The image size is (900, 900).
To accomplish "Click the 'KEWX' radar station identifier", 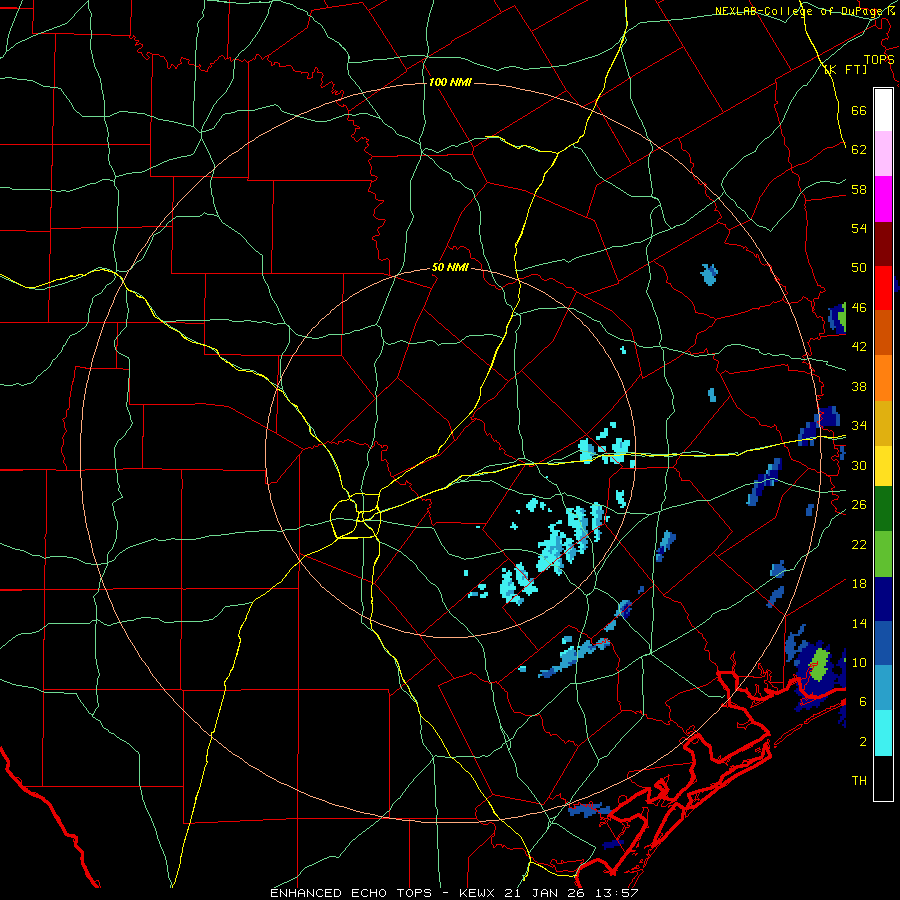I will click(x=476, y=893).
